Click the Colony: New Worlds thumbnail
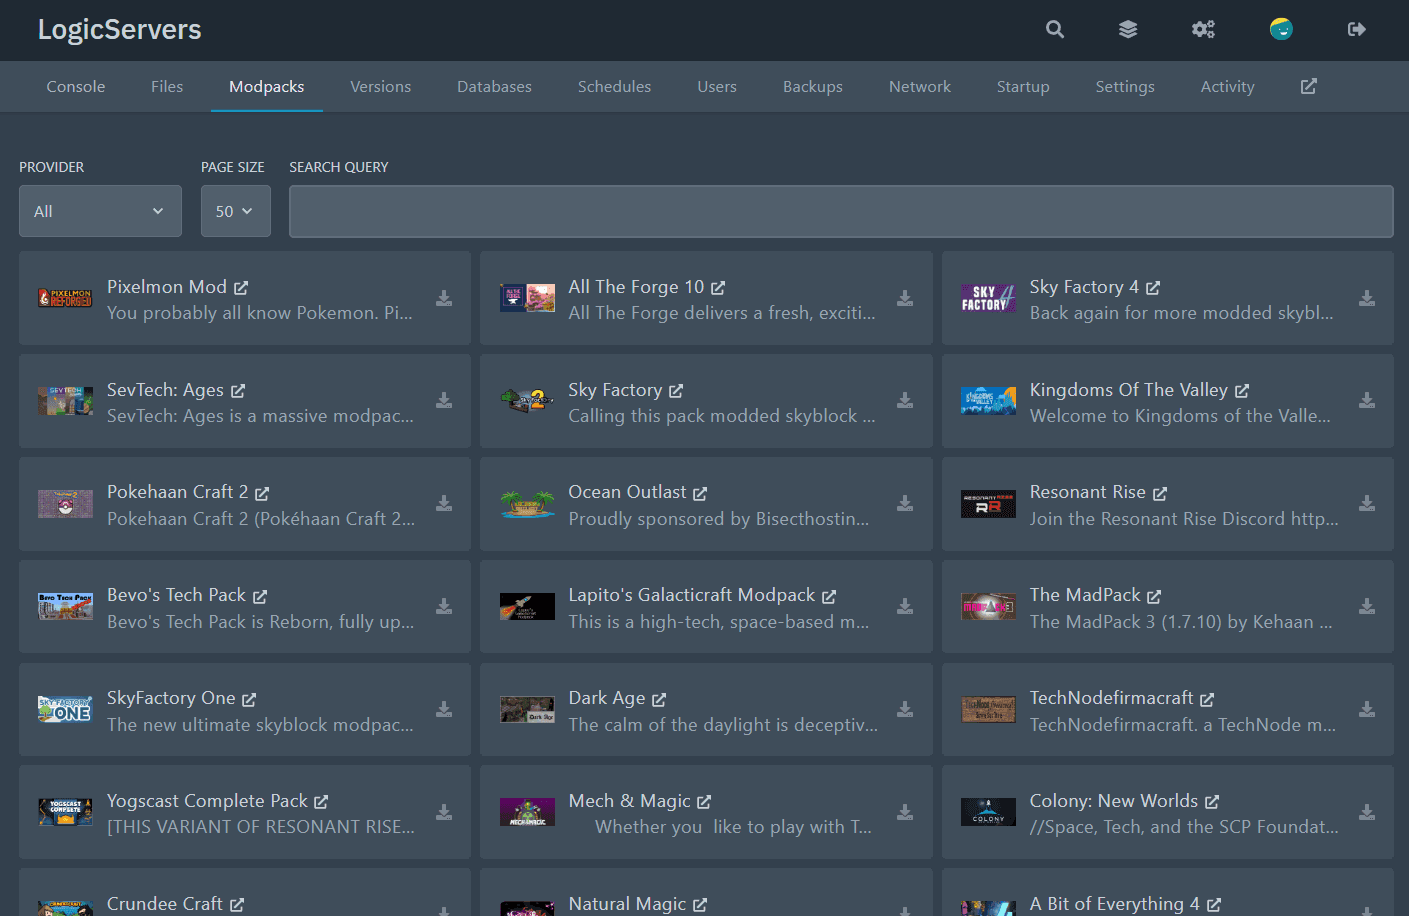 coord(988,812)
